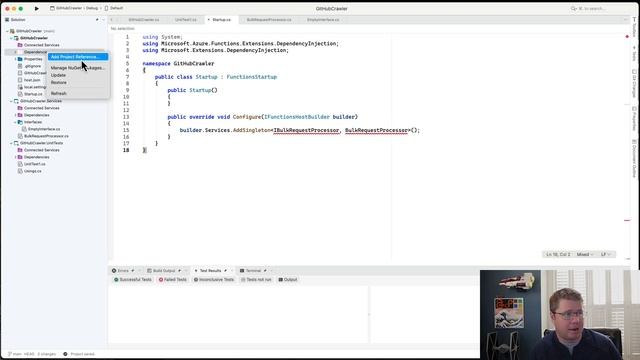The image size is (640, 360).
Task: Select host.json in the solution tree
Action: [32, 80]
